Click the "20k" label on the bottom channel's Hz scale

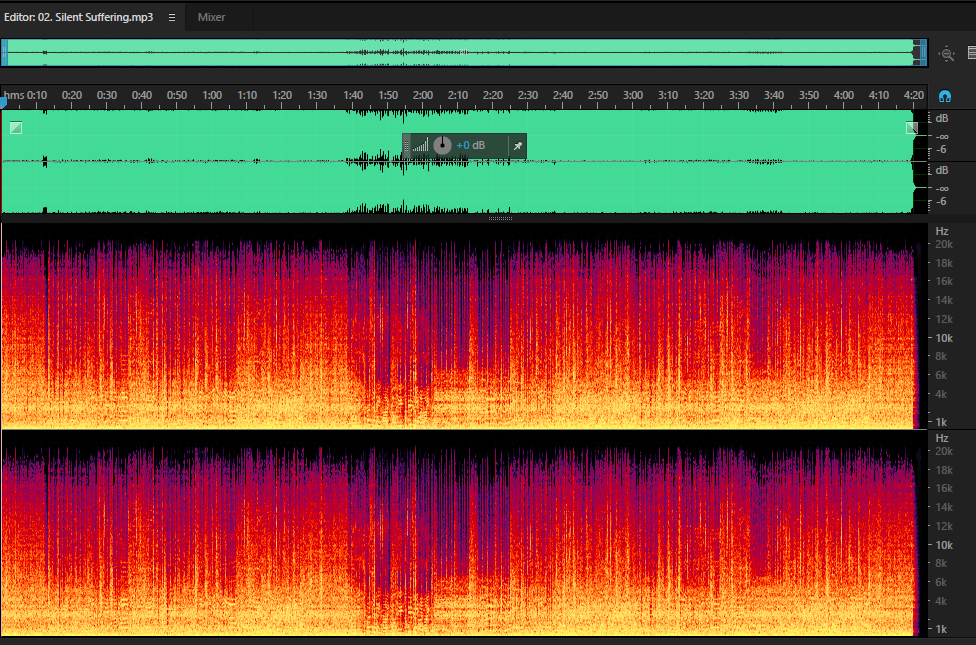944,451
